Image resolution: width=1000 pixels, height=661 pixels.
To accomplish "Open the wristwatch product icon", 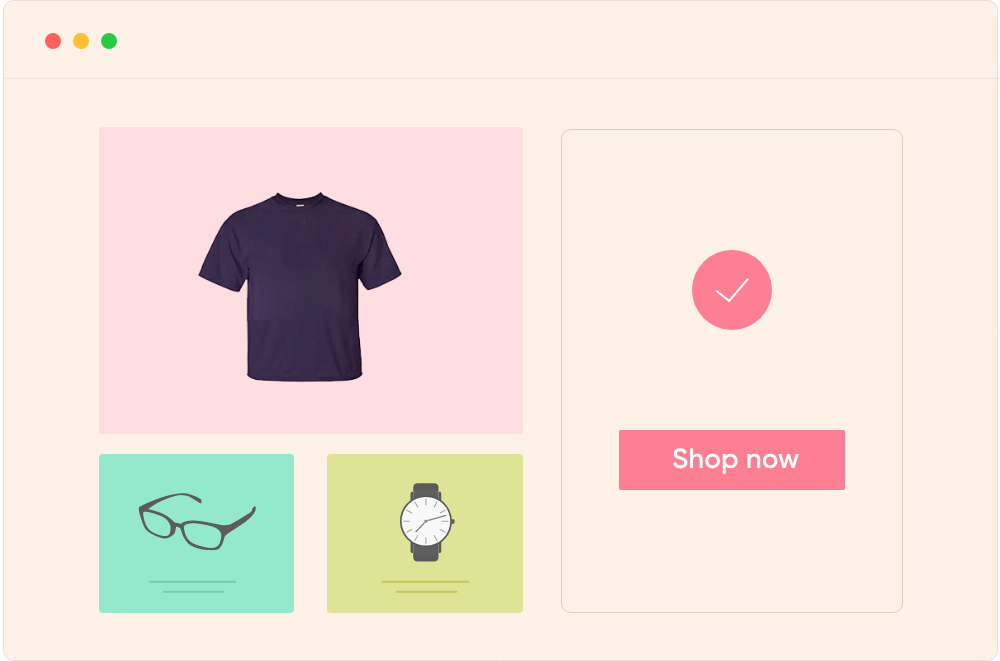I will tap(427, 522).
